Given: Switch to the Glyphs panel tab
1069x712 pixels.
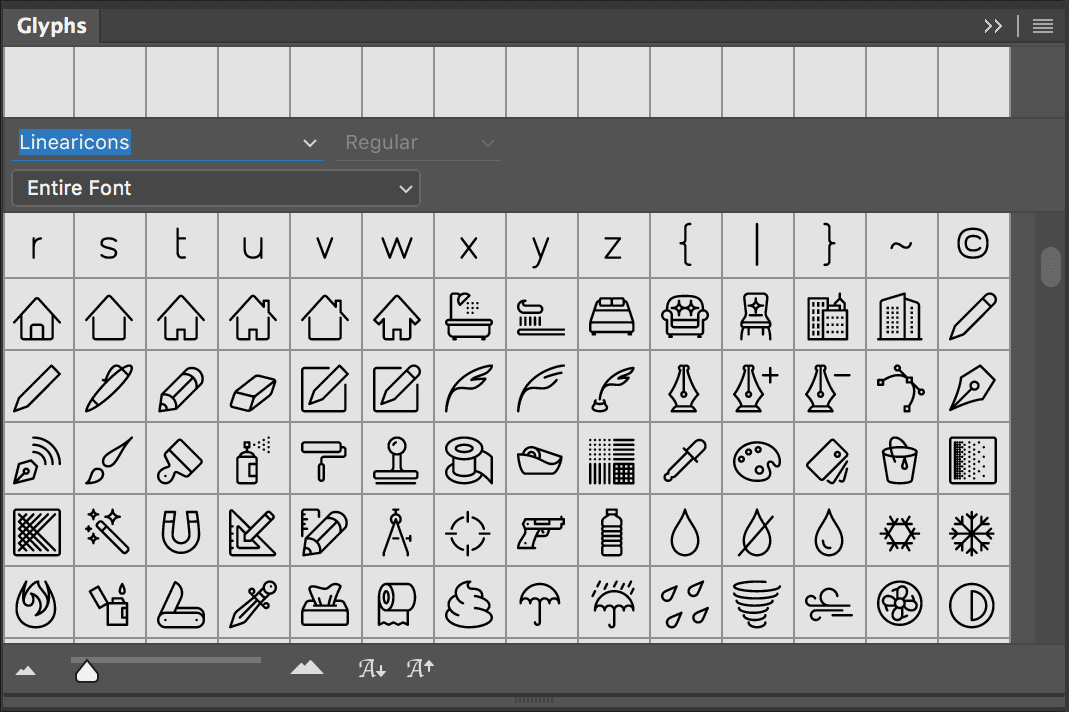Looking at the screenshot, I should coord(52,26).
